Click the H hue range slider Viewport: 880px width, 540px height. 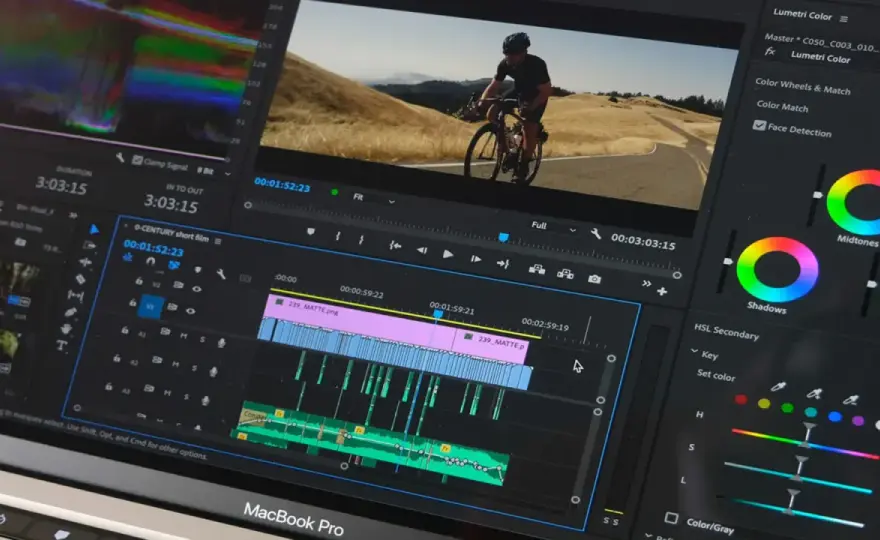[805, 442]
